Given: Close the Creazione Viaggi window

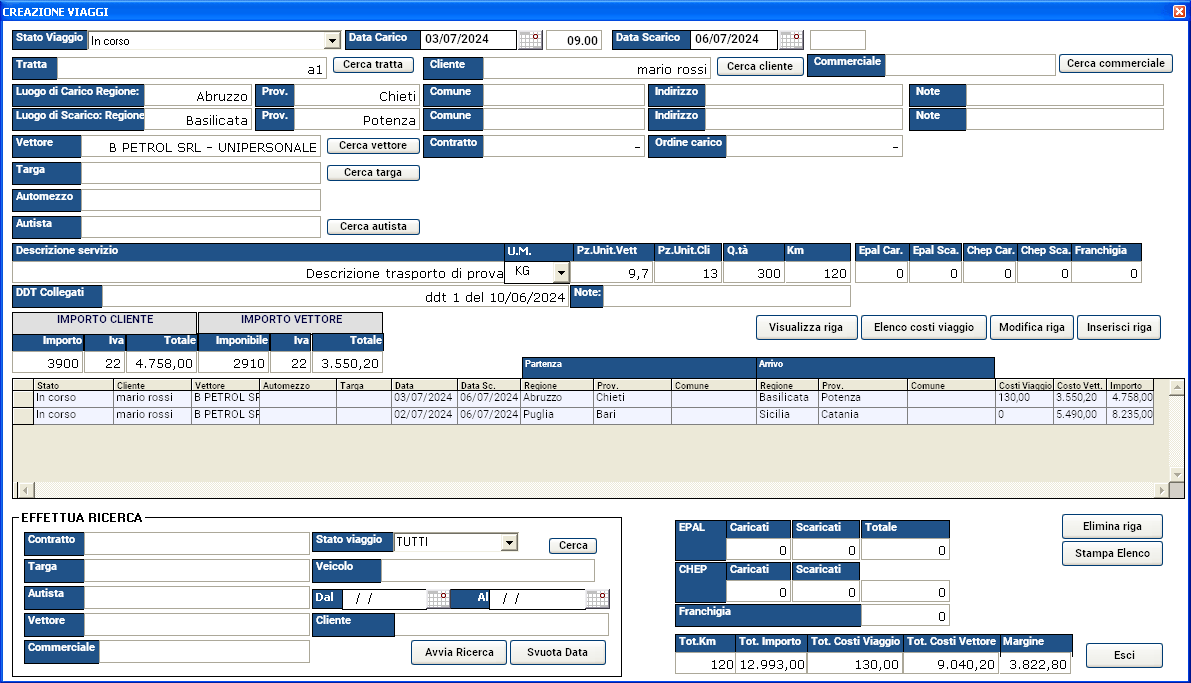Looking at the screenshot, I should pos(1179,11).
